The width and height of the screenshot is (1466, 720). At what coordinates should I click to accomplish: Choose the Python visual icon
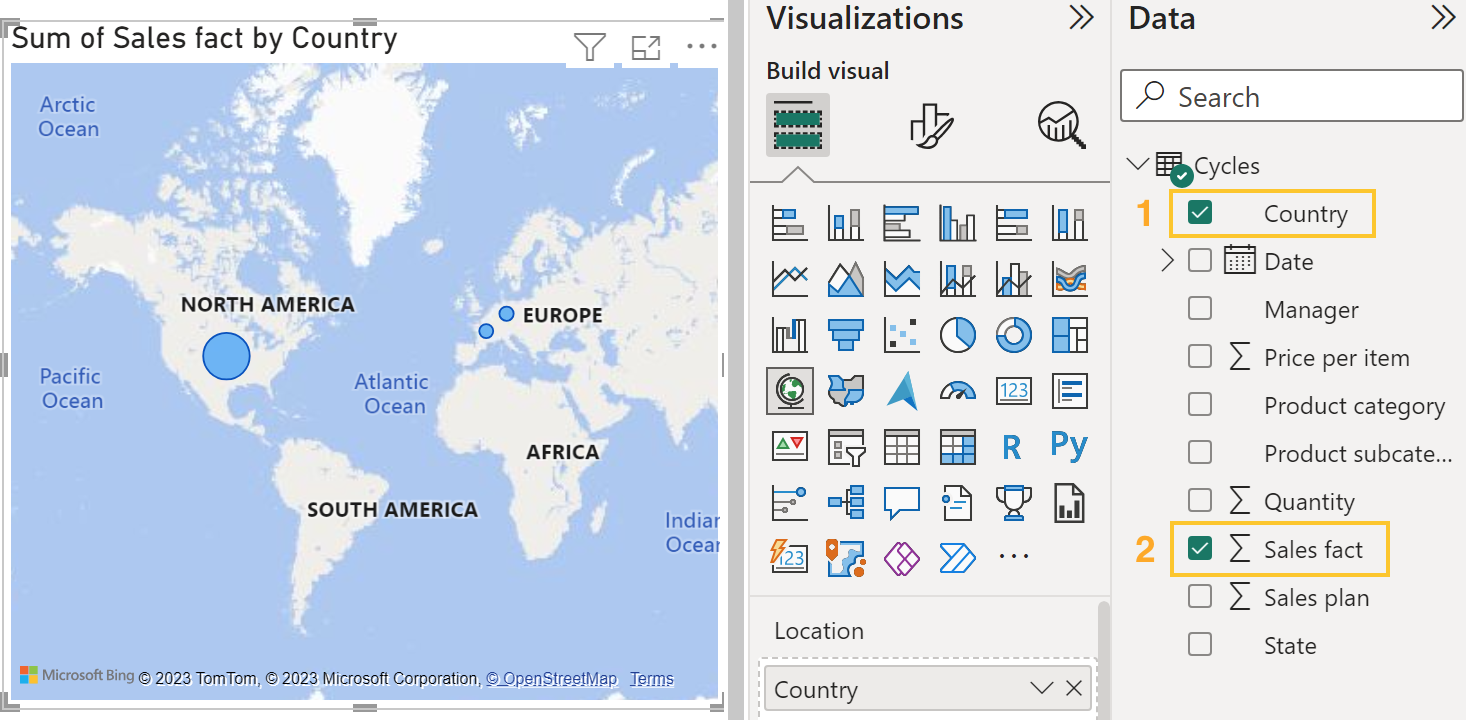click(x=1069, y=446)
